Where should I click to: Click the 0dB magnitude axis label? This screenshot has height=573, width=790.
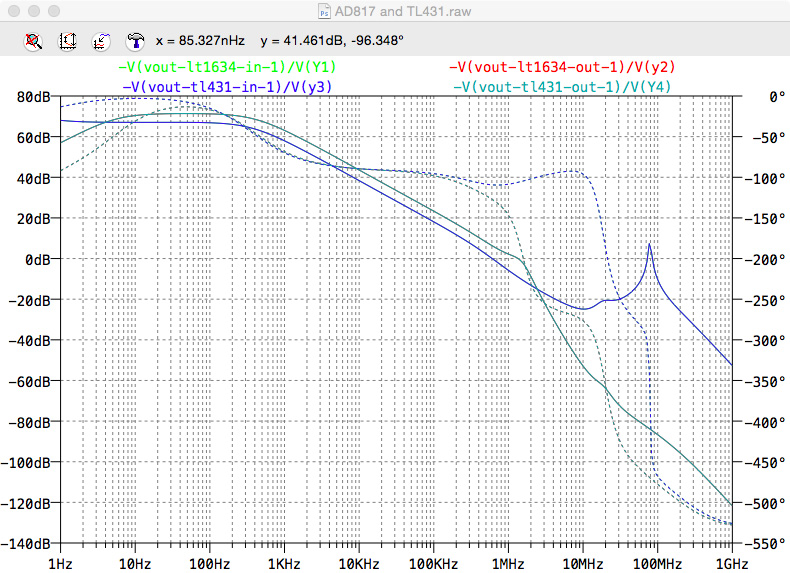(38, 260)
